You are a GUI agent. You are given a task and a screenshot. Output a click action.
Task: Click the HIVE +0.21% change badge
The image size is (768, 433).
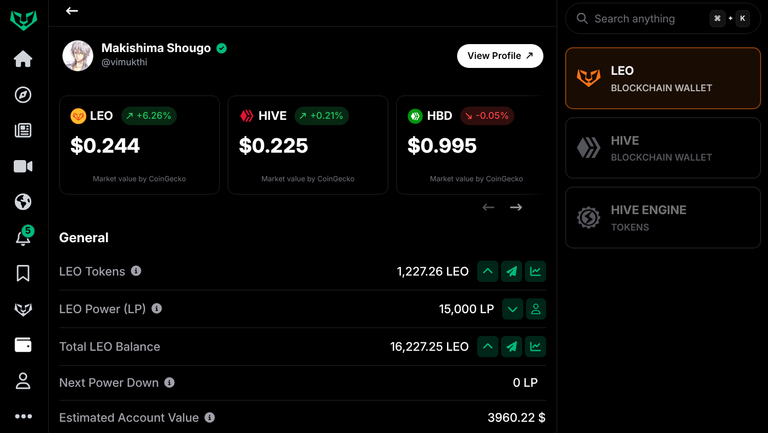pyautogui.click(x=321, y=116)
